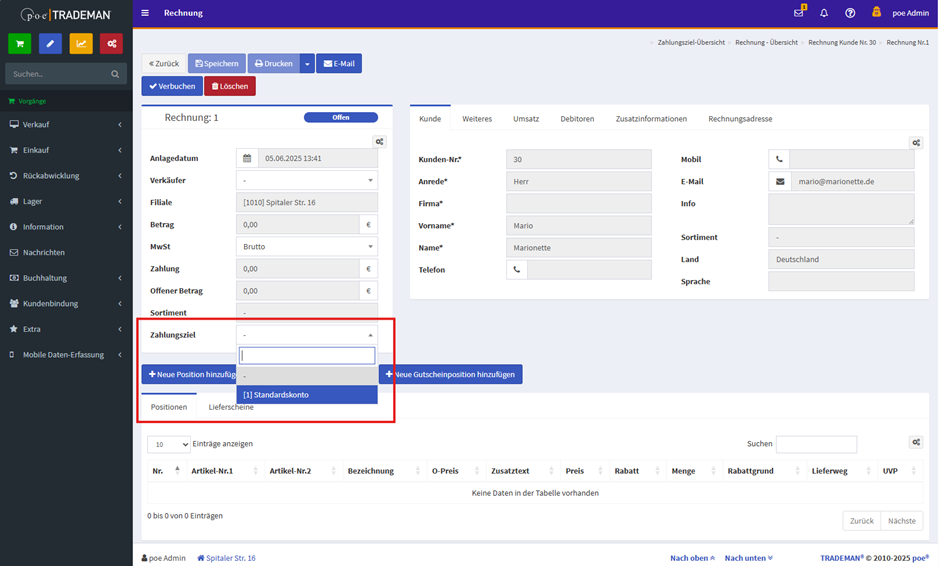
Task: Switch to the Weiteres tab
Action: tap(477, 119)
